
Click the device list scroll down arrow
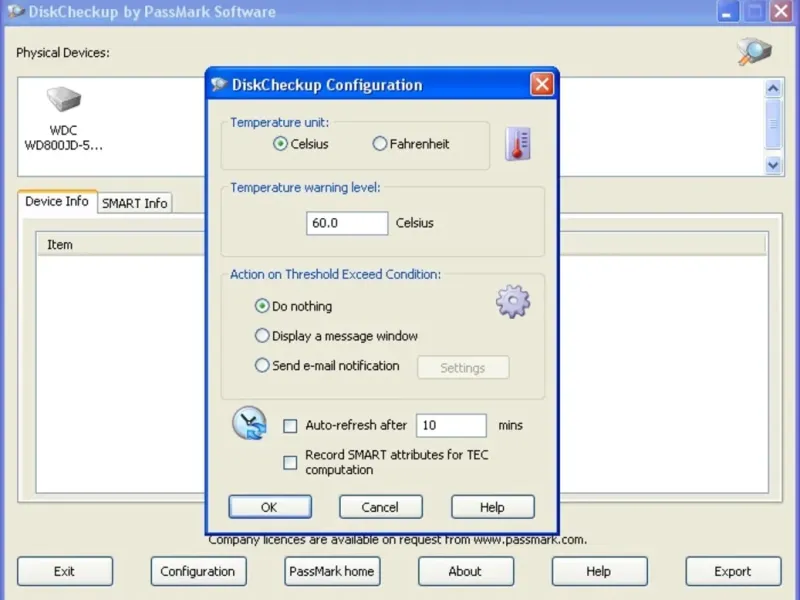click(x=773, y=165)
